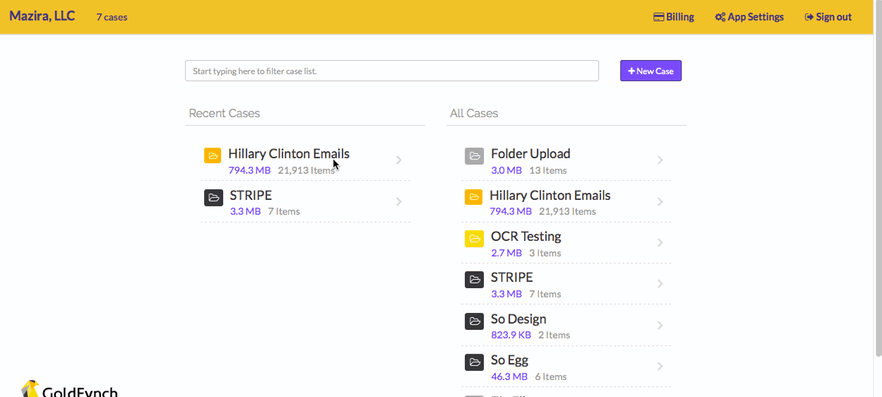The height and width of the screenshot is (397, 882).
Task: Click '46.3 MB' size under So Egg
Action: tap(509, 377)
